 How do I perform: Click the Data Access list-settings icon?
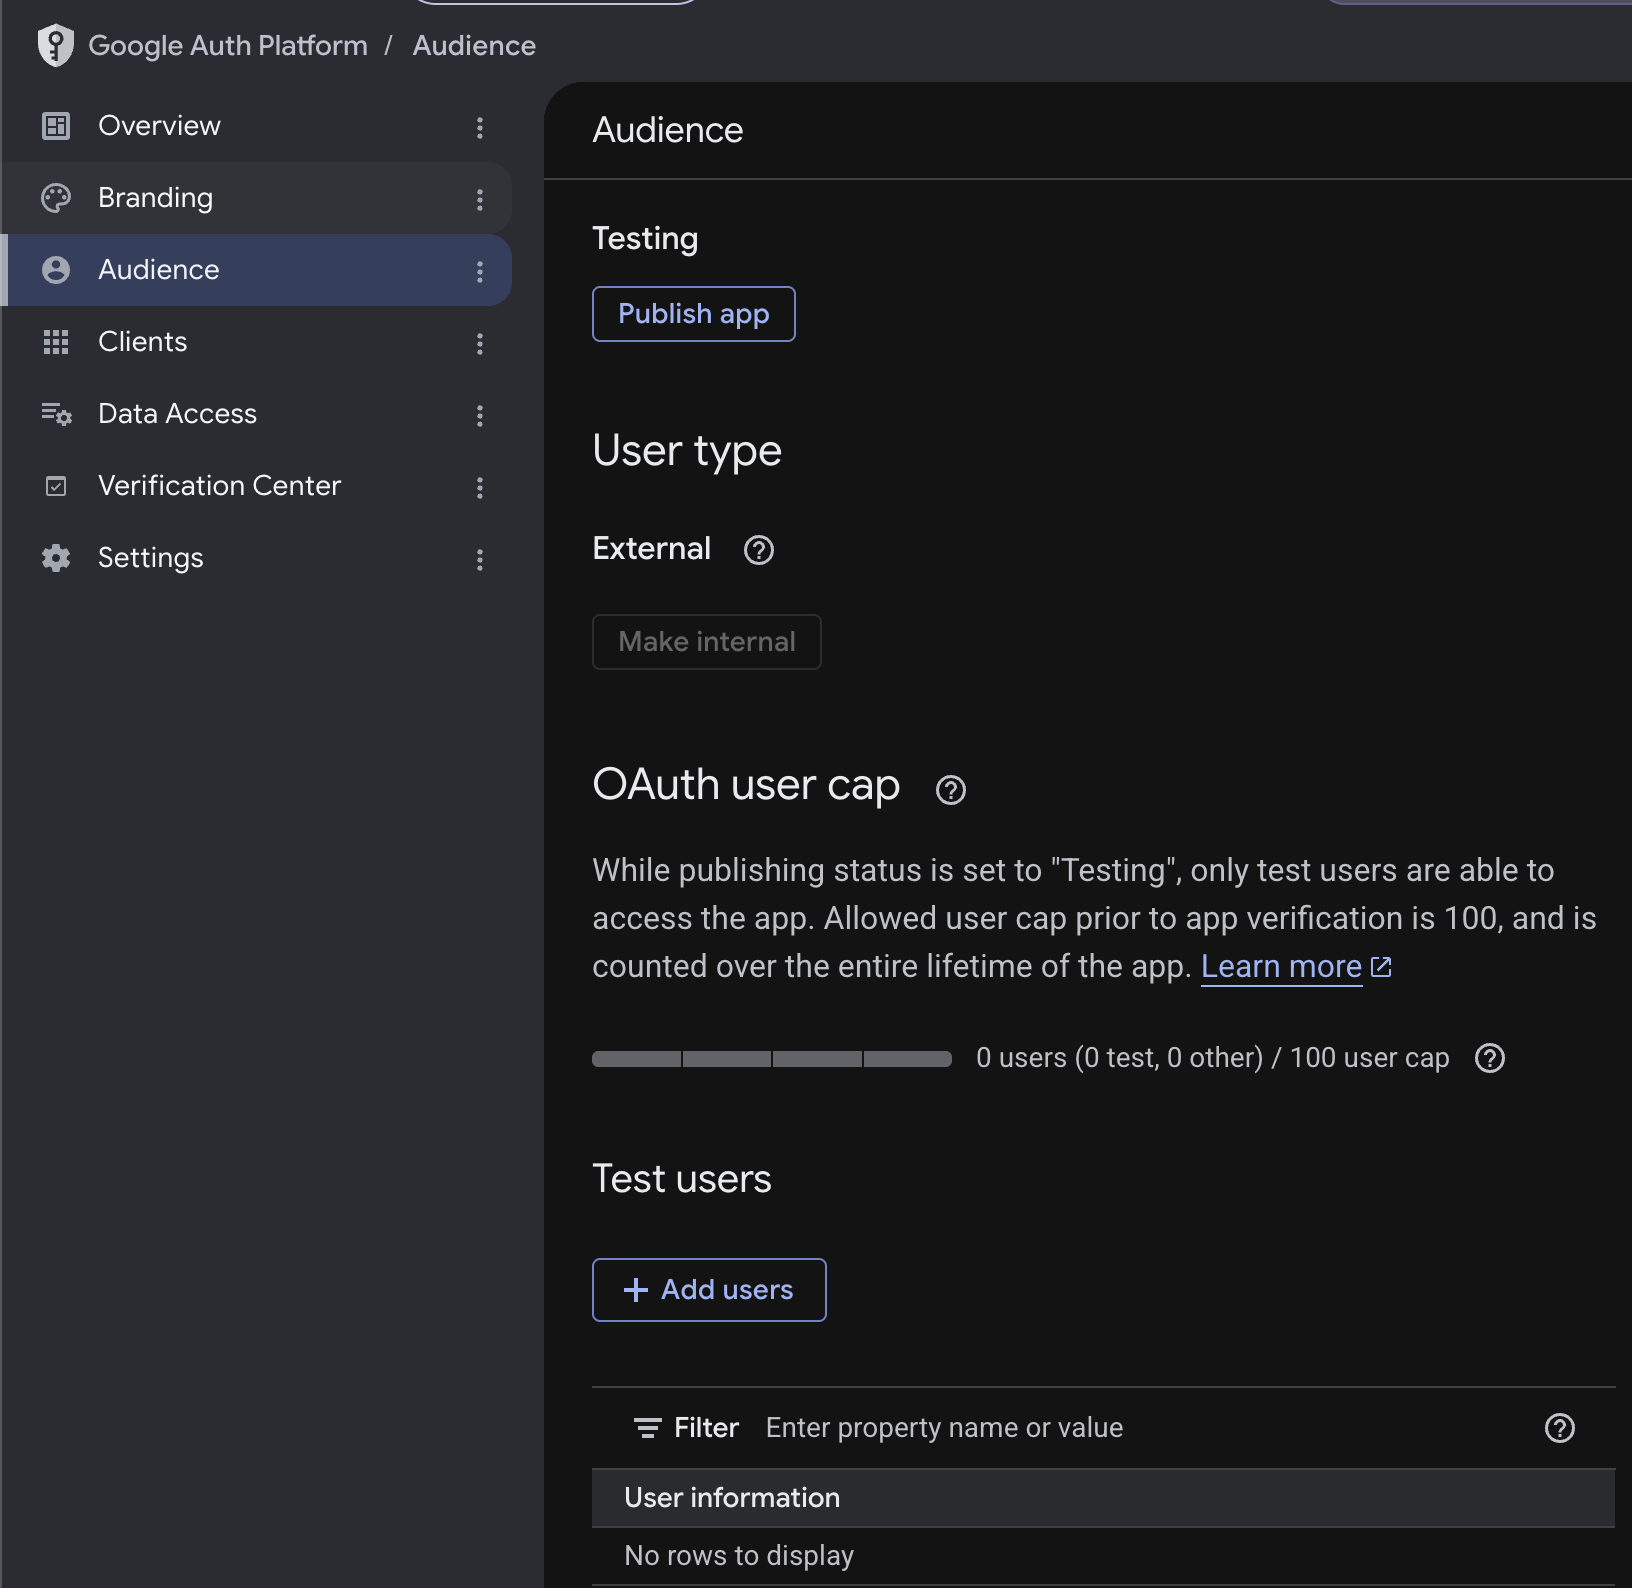coord(56,414)
